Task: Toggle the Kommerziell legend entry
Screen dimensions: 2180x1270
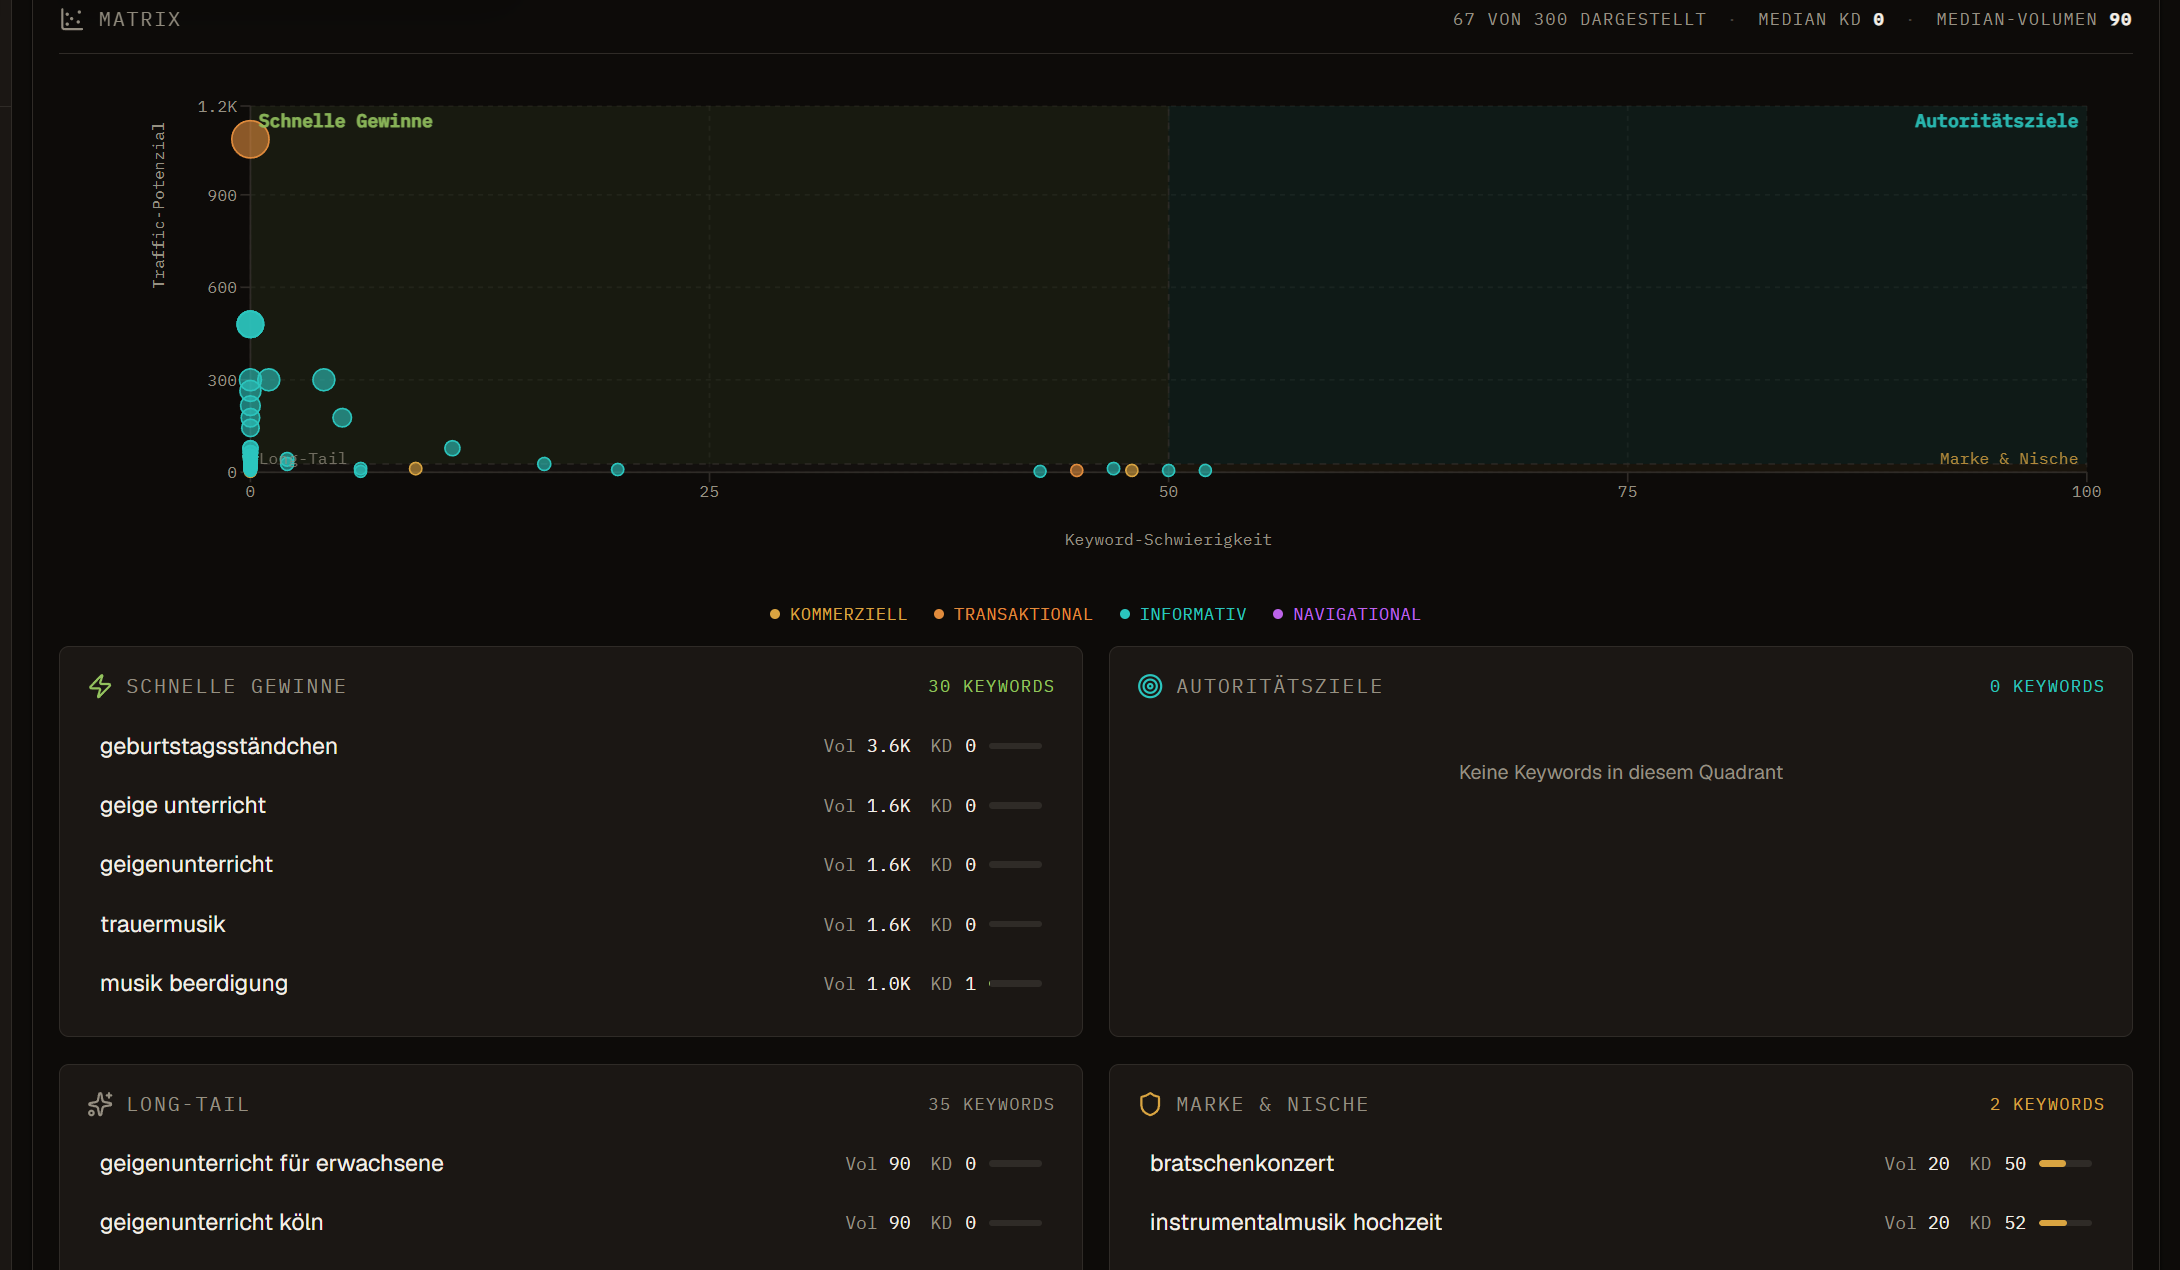Action: point(838,614)
